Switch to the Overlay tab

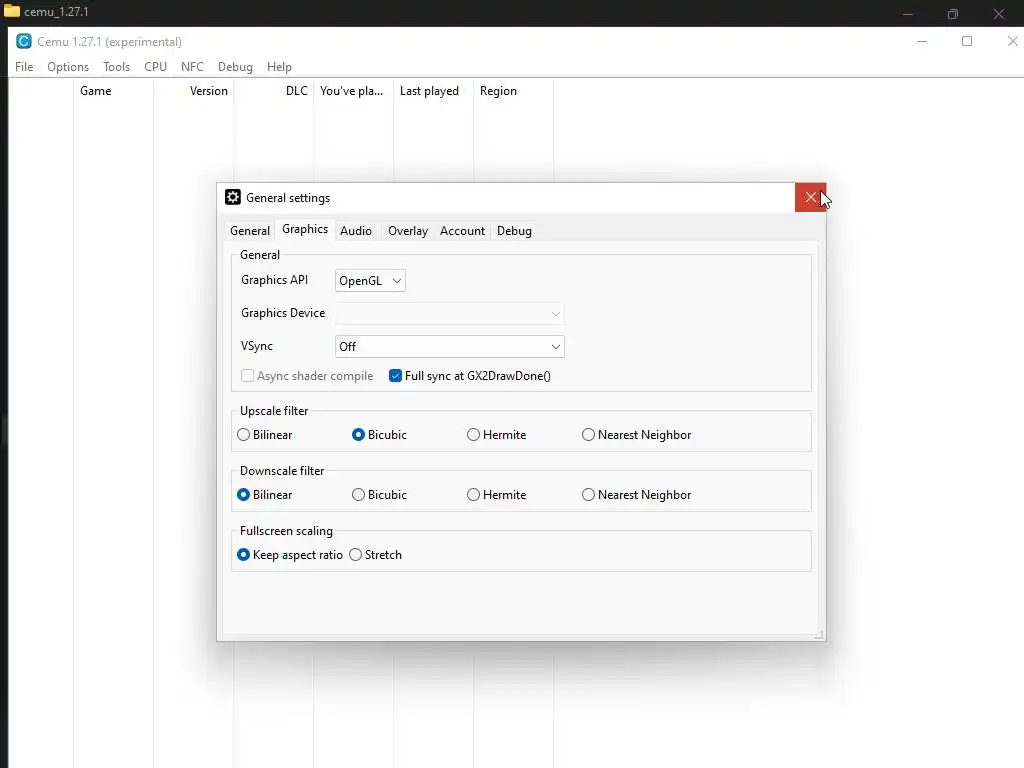408,231
